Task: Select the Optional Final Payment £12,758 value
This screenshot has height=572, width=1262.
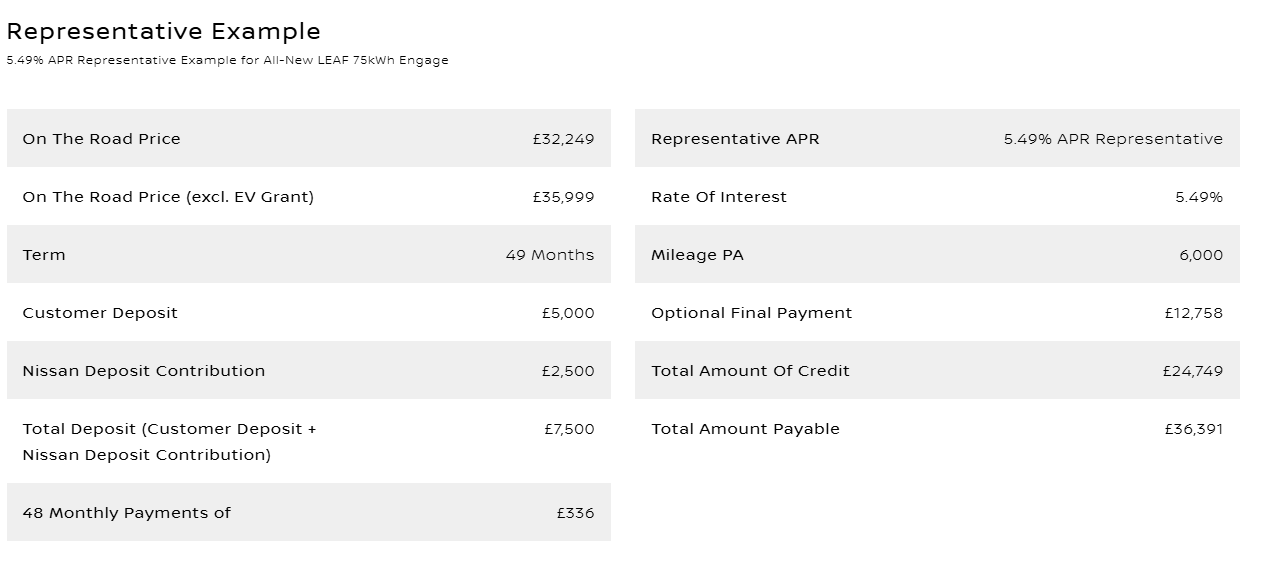Action: point(1193,313)
